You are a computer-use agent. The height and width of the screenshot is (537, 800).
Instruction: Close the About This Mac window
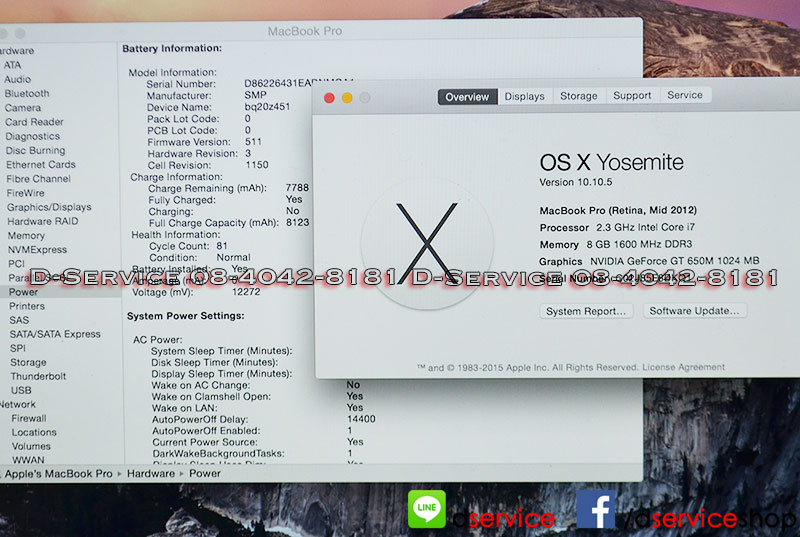(x=329, y=98)
